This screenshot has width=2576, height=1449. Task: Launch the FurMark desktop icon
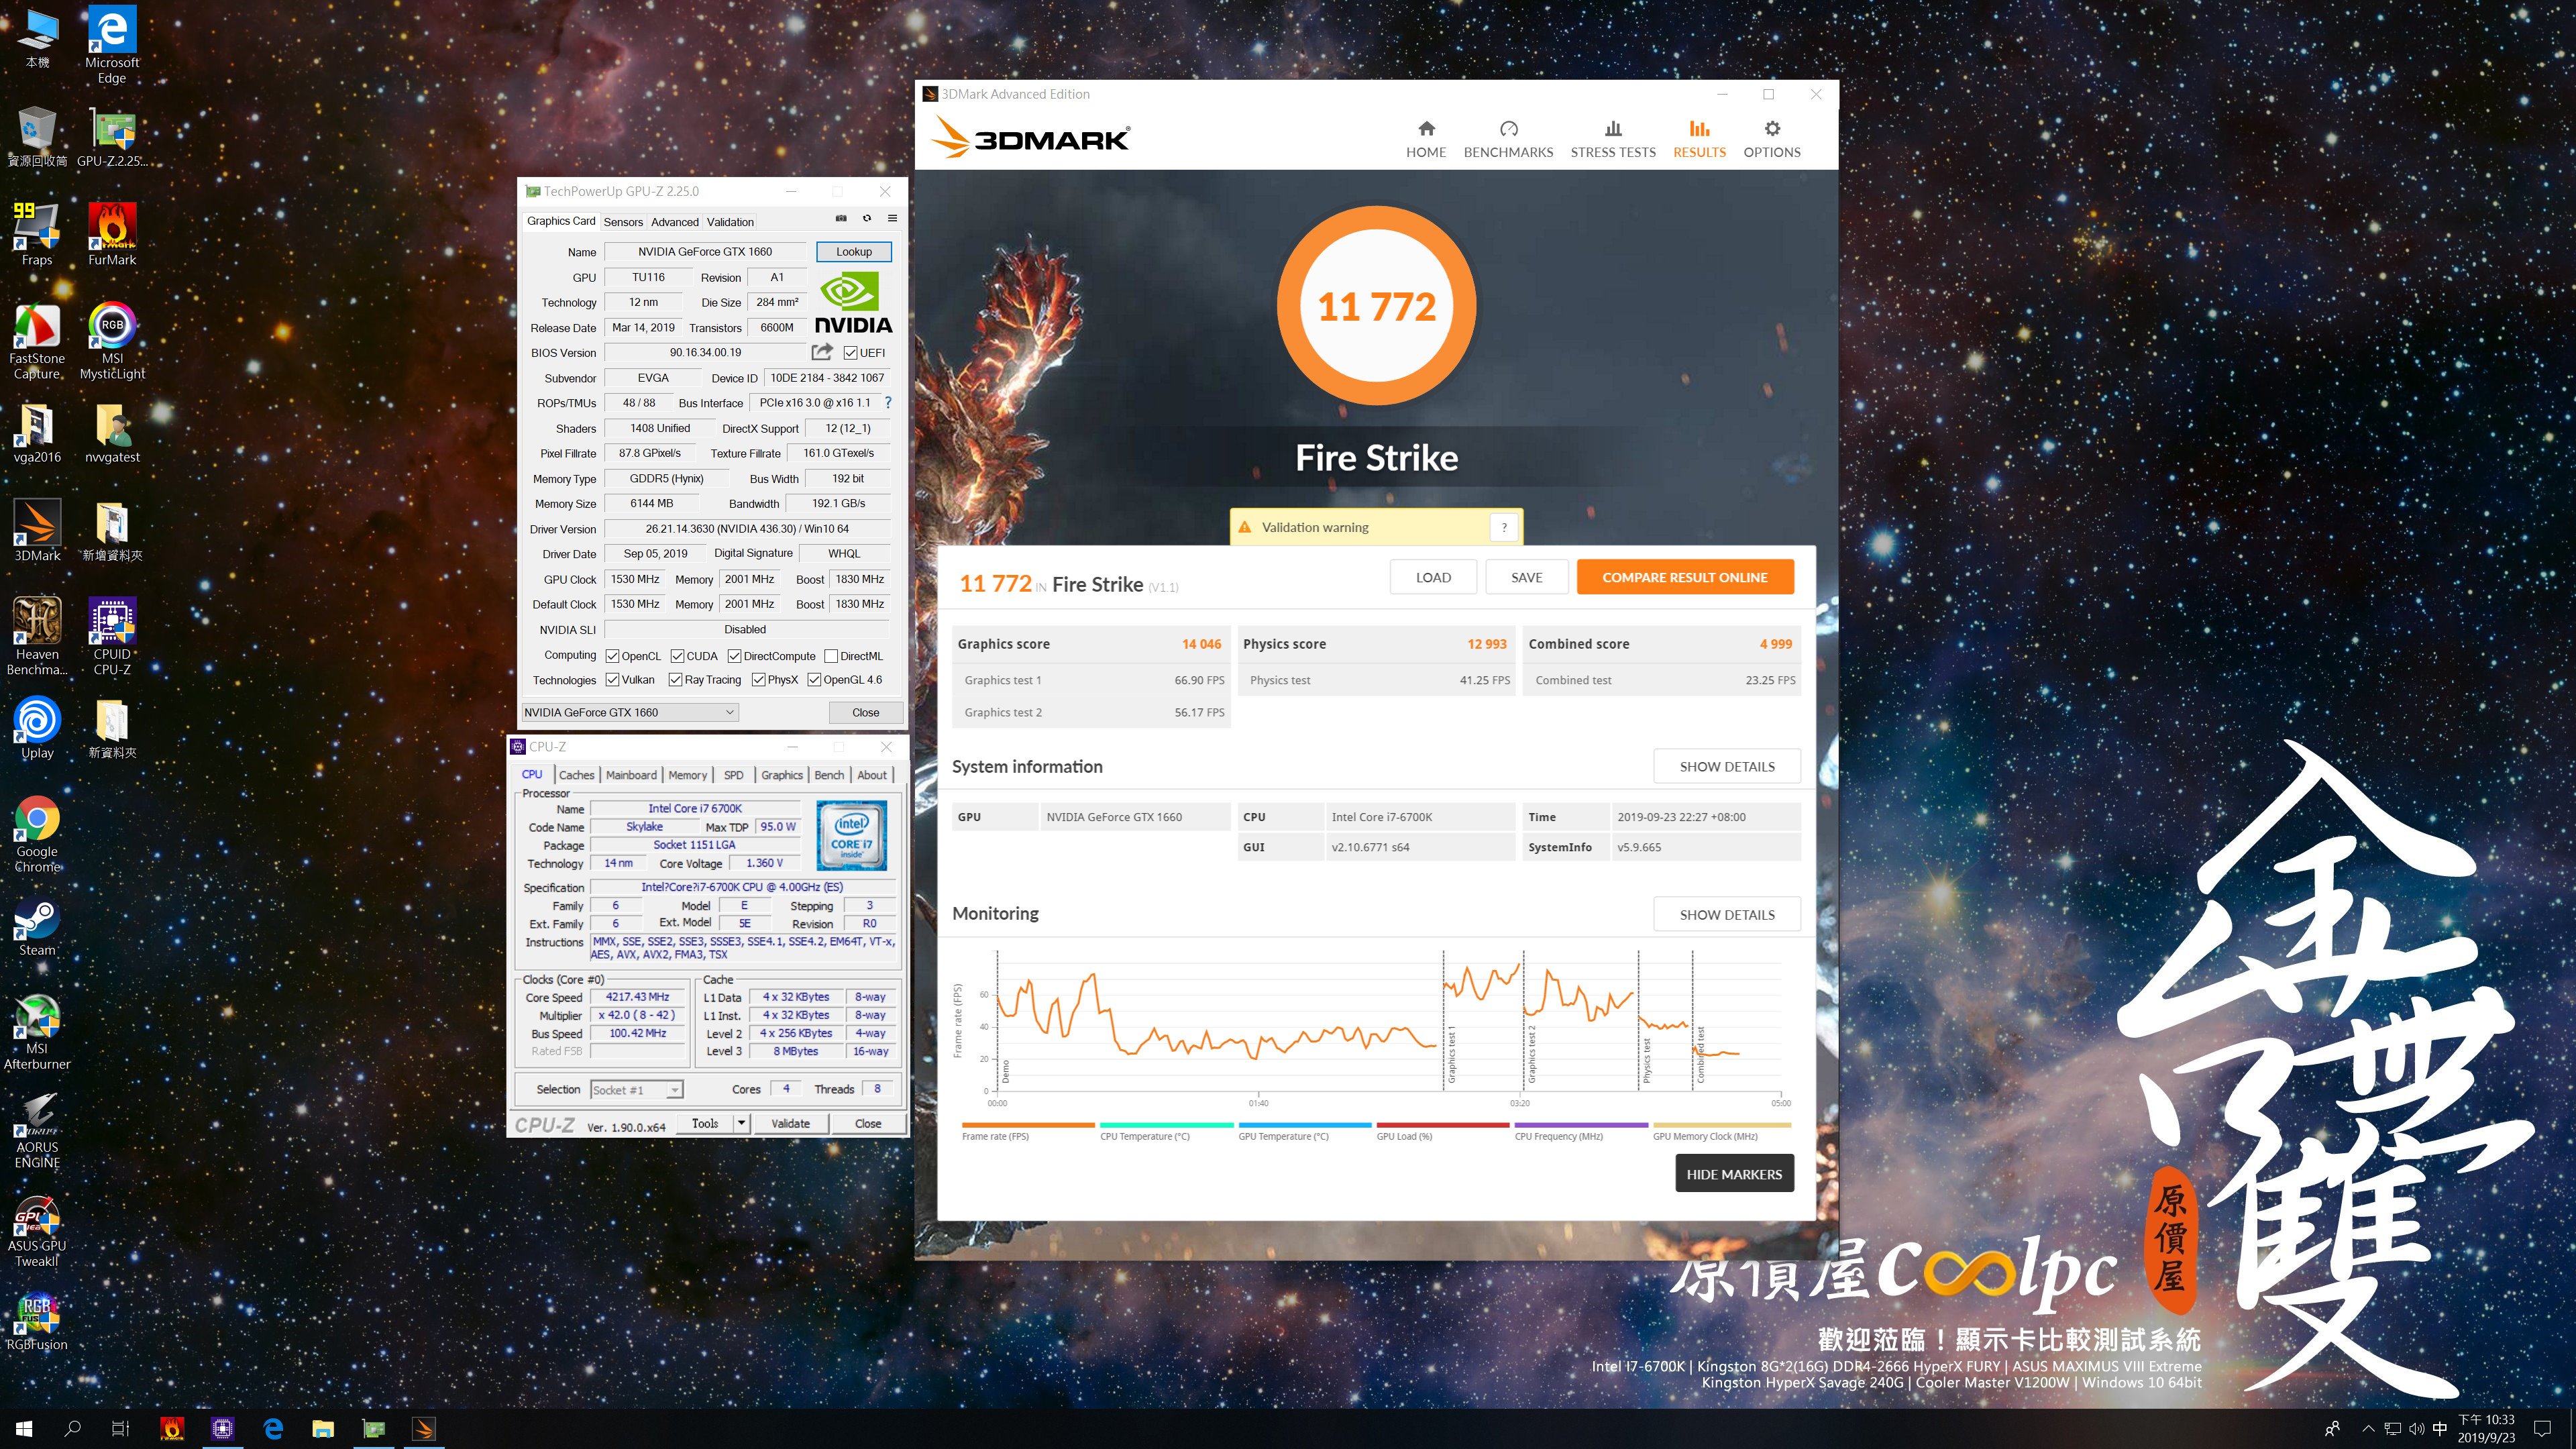click(112, 233)
